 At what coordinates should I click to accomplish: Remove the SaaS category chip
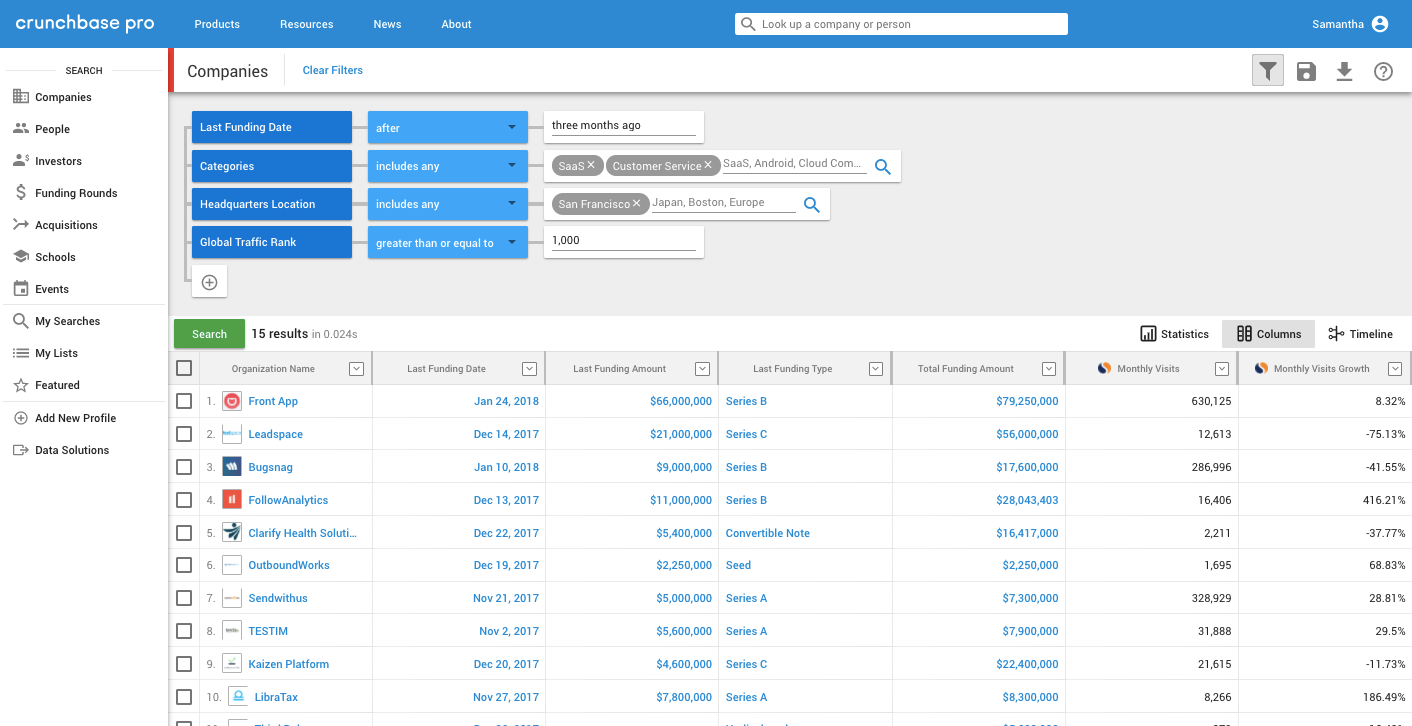tap(591, 165)
